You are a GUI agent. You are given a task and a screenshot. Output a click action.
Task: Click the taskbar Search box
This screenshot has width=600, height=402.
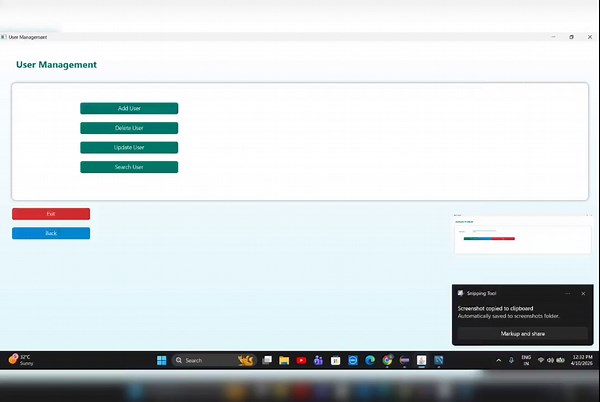click(x=213, y=360)
